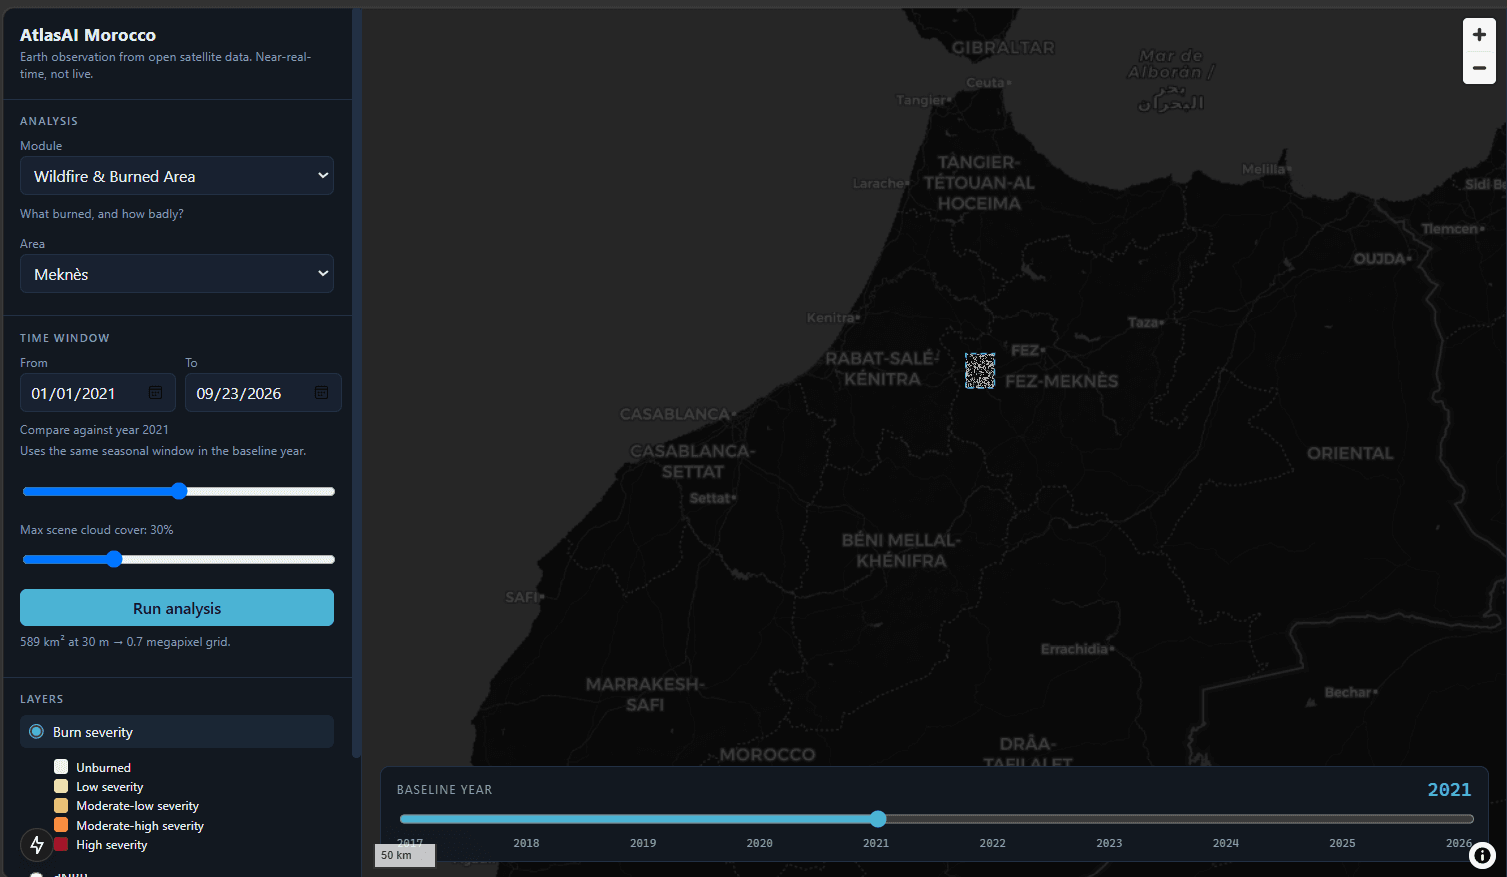Open the From date calendar picker icon
This screenshot has width=1507, height=877.
tap(155, 393)
